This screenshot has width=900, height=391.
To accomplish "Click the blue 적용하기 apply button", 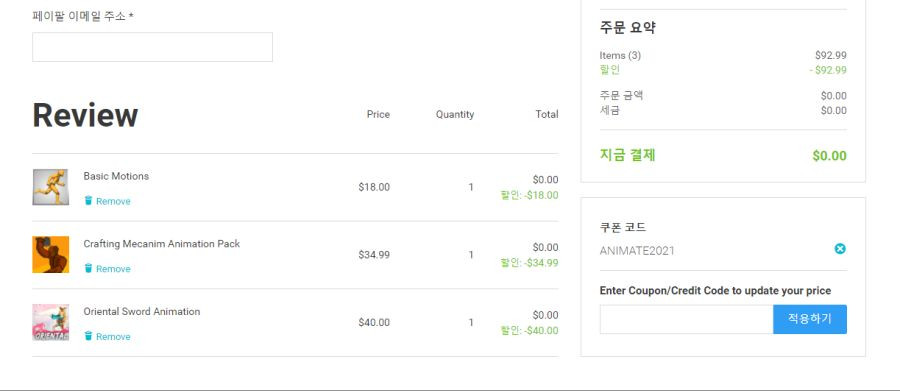I will [x=809, y=319].
